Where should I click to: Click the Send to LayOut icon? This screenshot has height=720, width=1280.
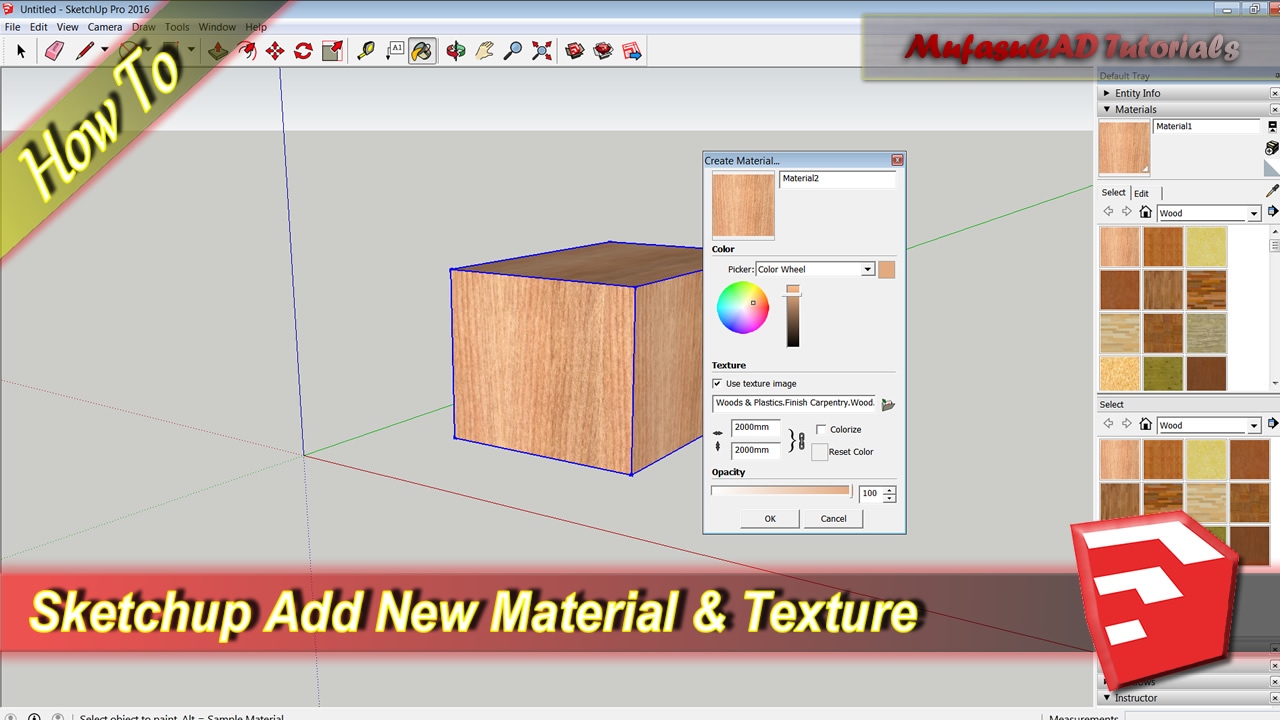[x=631, y=51]
